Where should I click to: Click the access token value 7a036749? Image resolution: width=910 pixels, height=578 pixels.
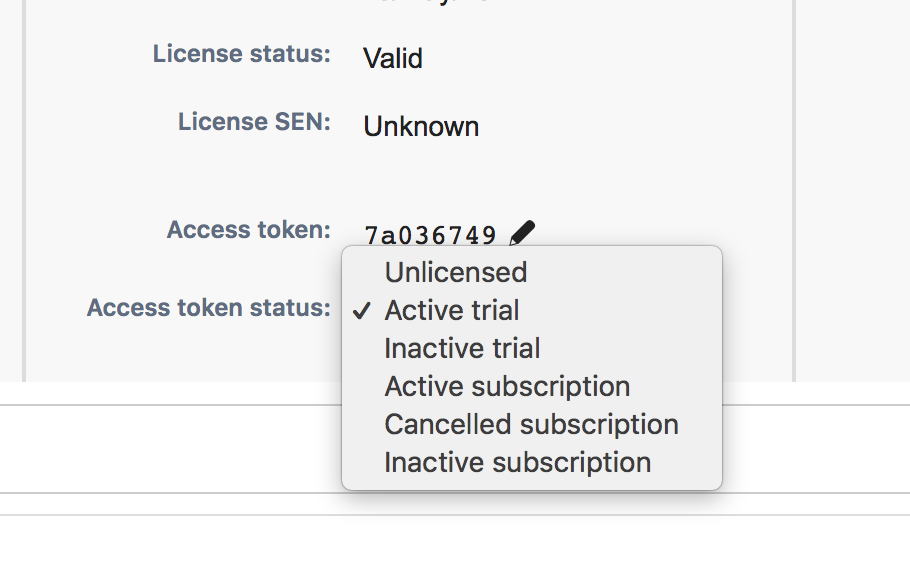[430, 235]
